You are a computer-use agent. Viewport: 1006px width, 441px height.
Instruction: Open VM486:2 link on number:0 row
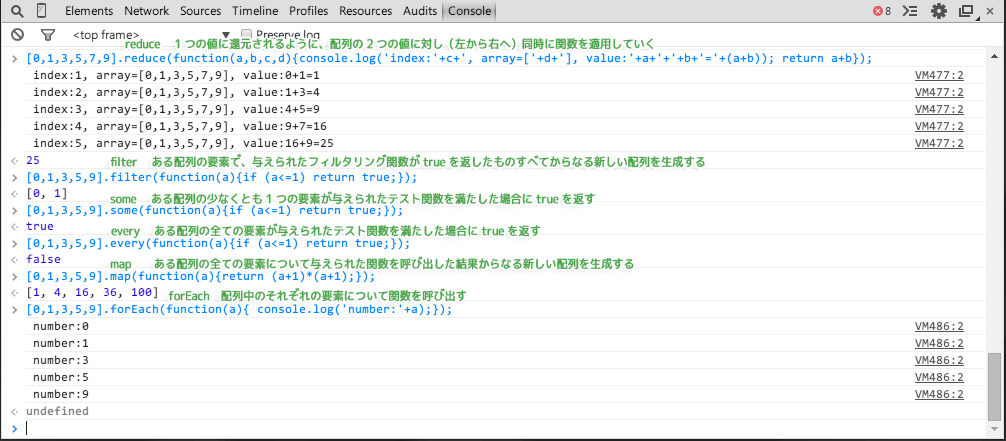[x=939, y=327]
